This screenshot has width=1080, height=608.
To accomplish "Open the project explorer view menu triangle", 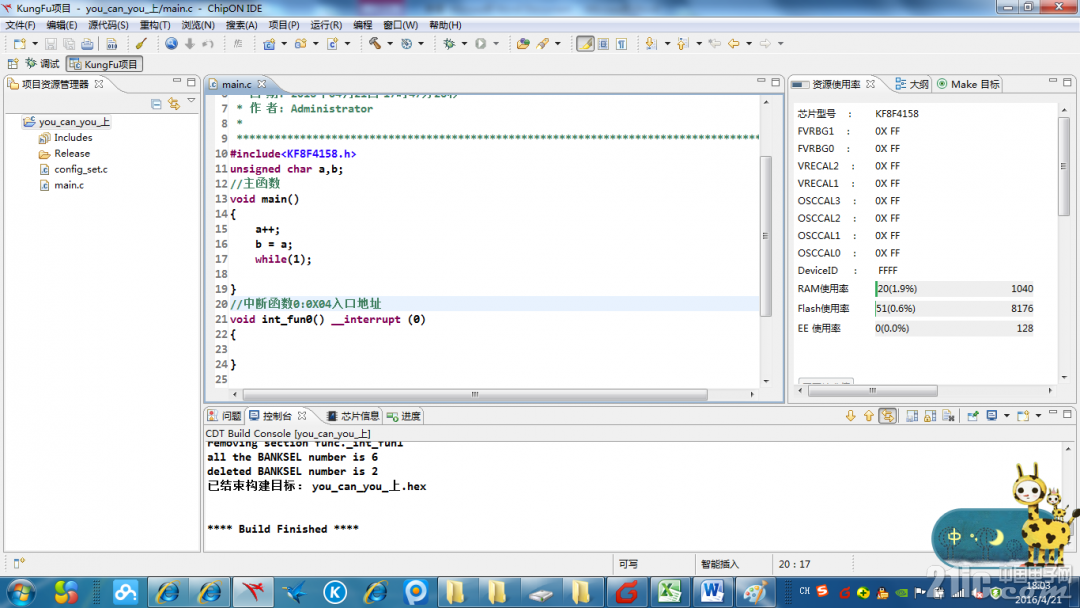I will [191, 101].
